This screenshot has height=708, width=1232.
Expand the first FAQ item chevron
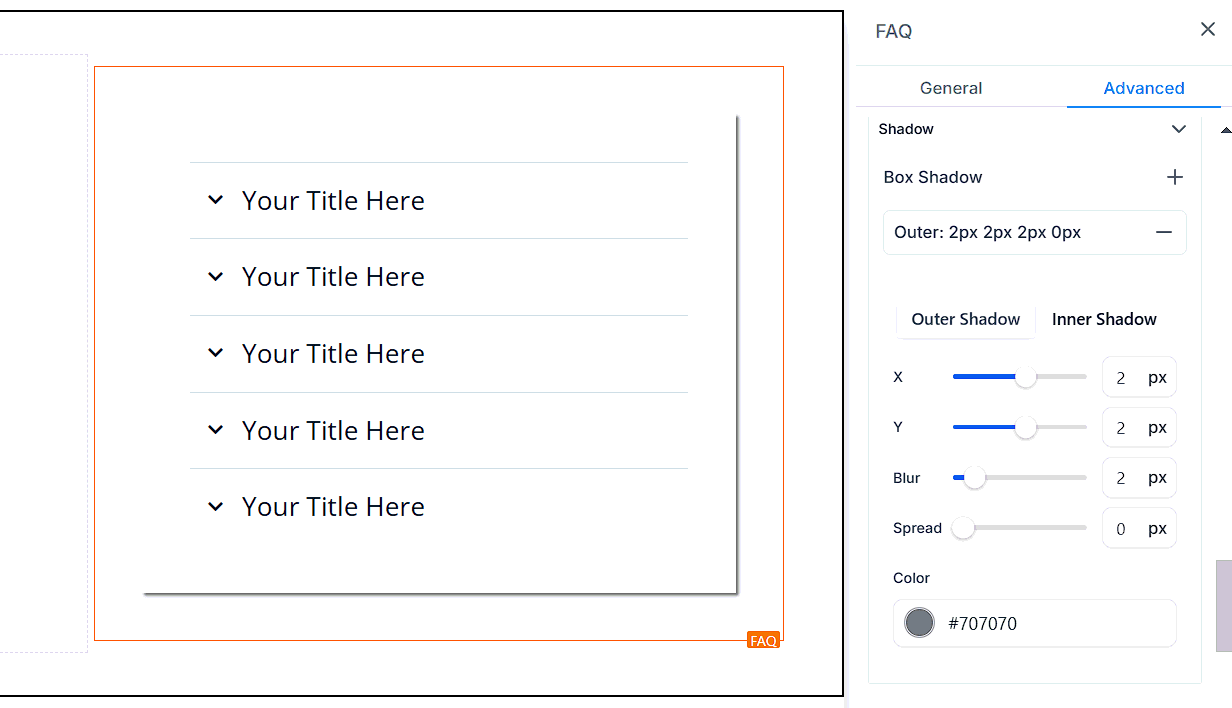(x=215, y=200)
